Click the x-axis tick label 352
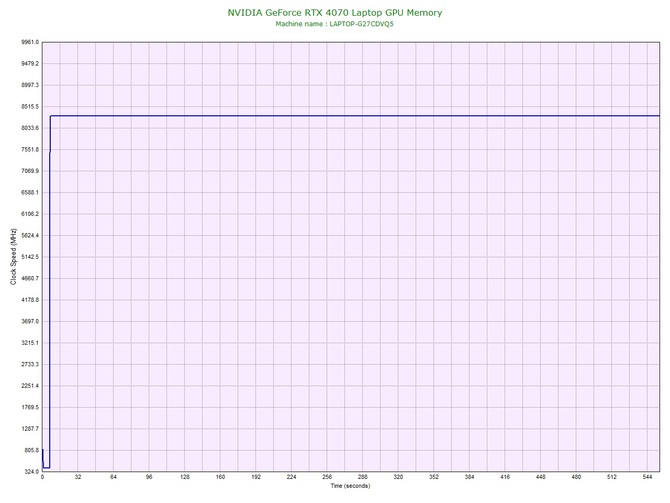 pyautogui.click(x=434, y=477)
